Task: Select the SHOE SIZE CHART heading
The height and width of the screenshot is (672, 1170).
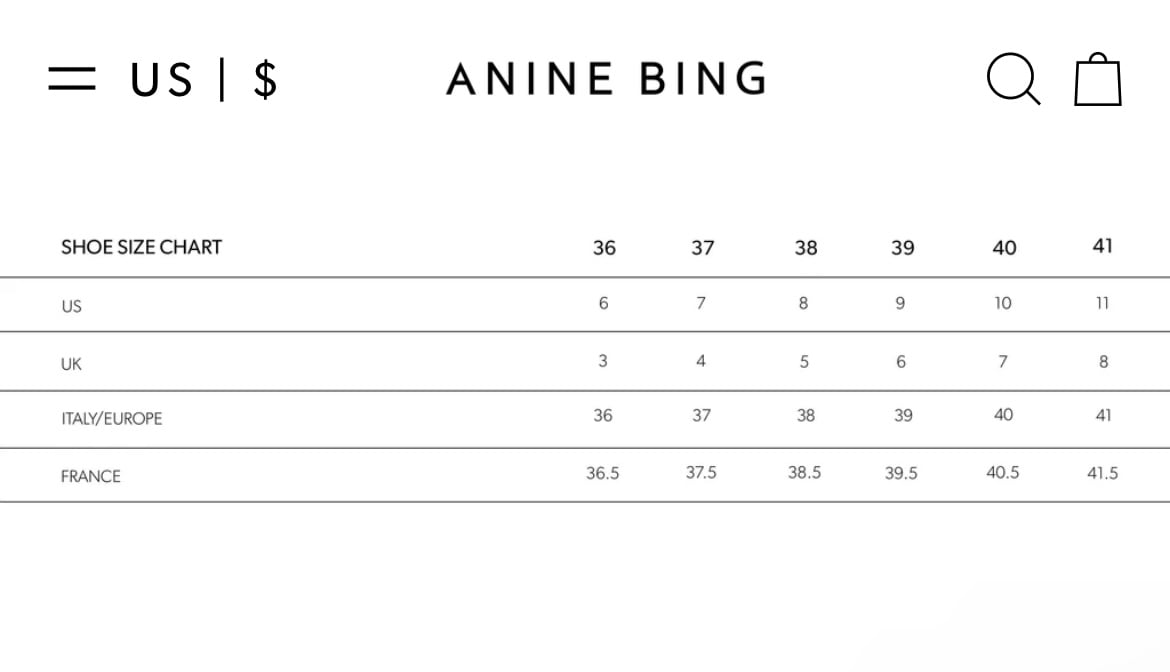Action: [x=141, y=247]
